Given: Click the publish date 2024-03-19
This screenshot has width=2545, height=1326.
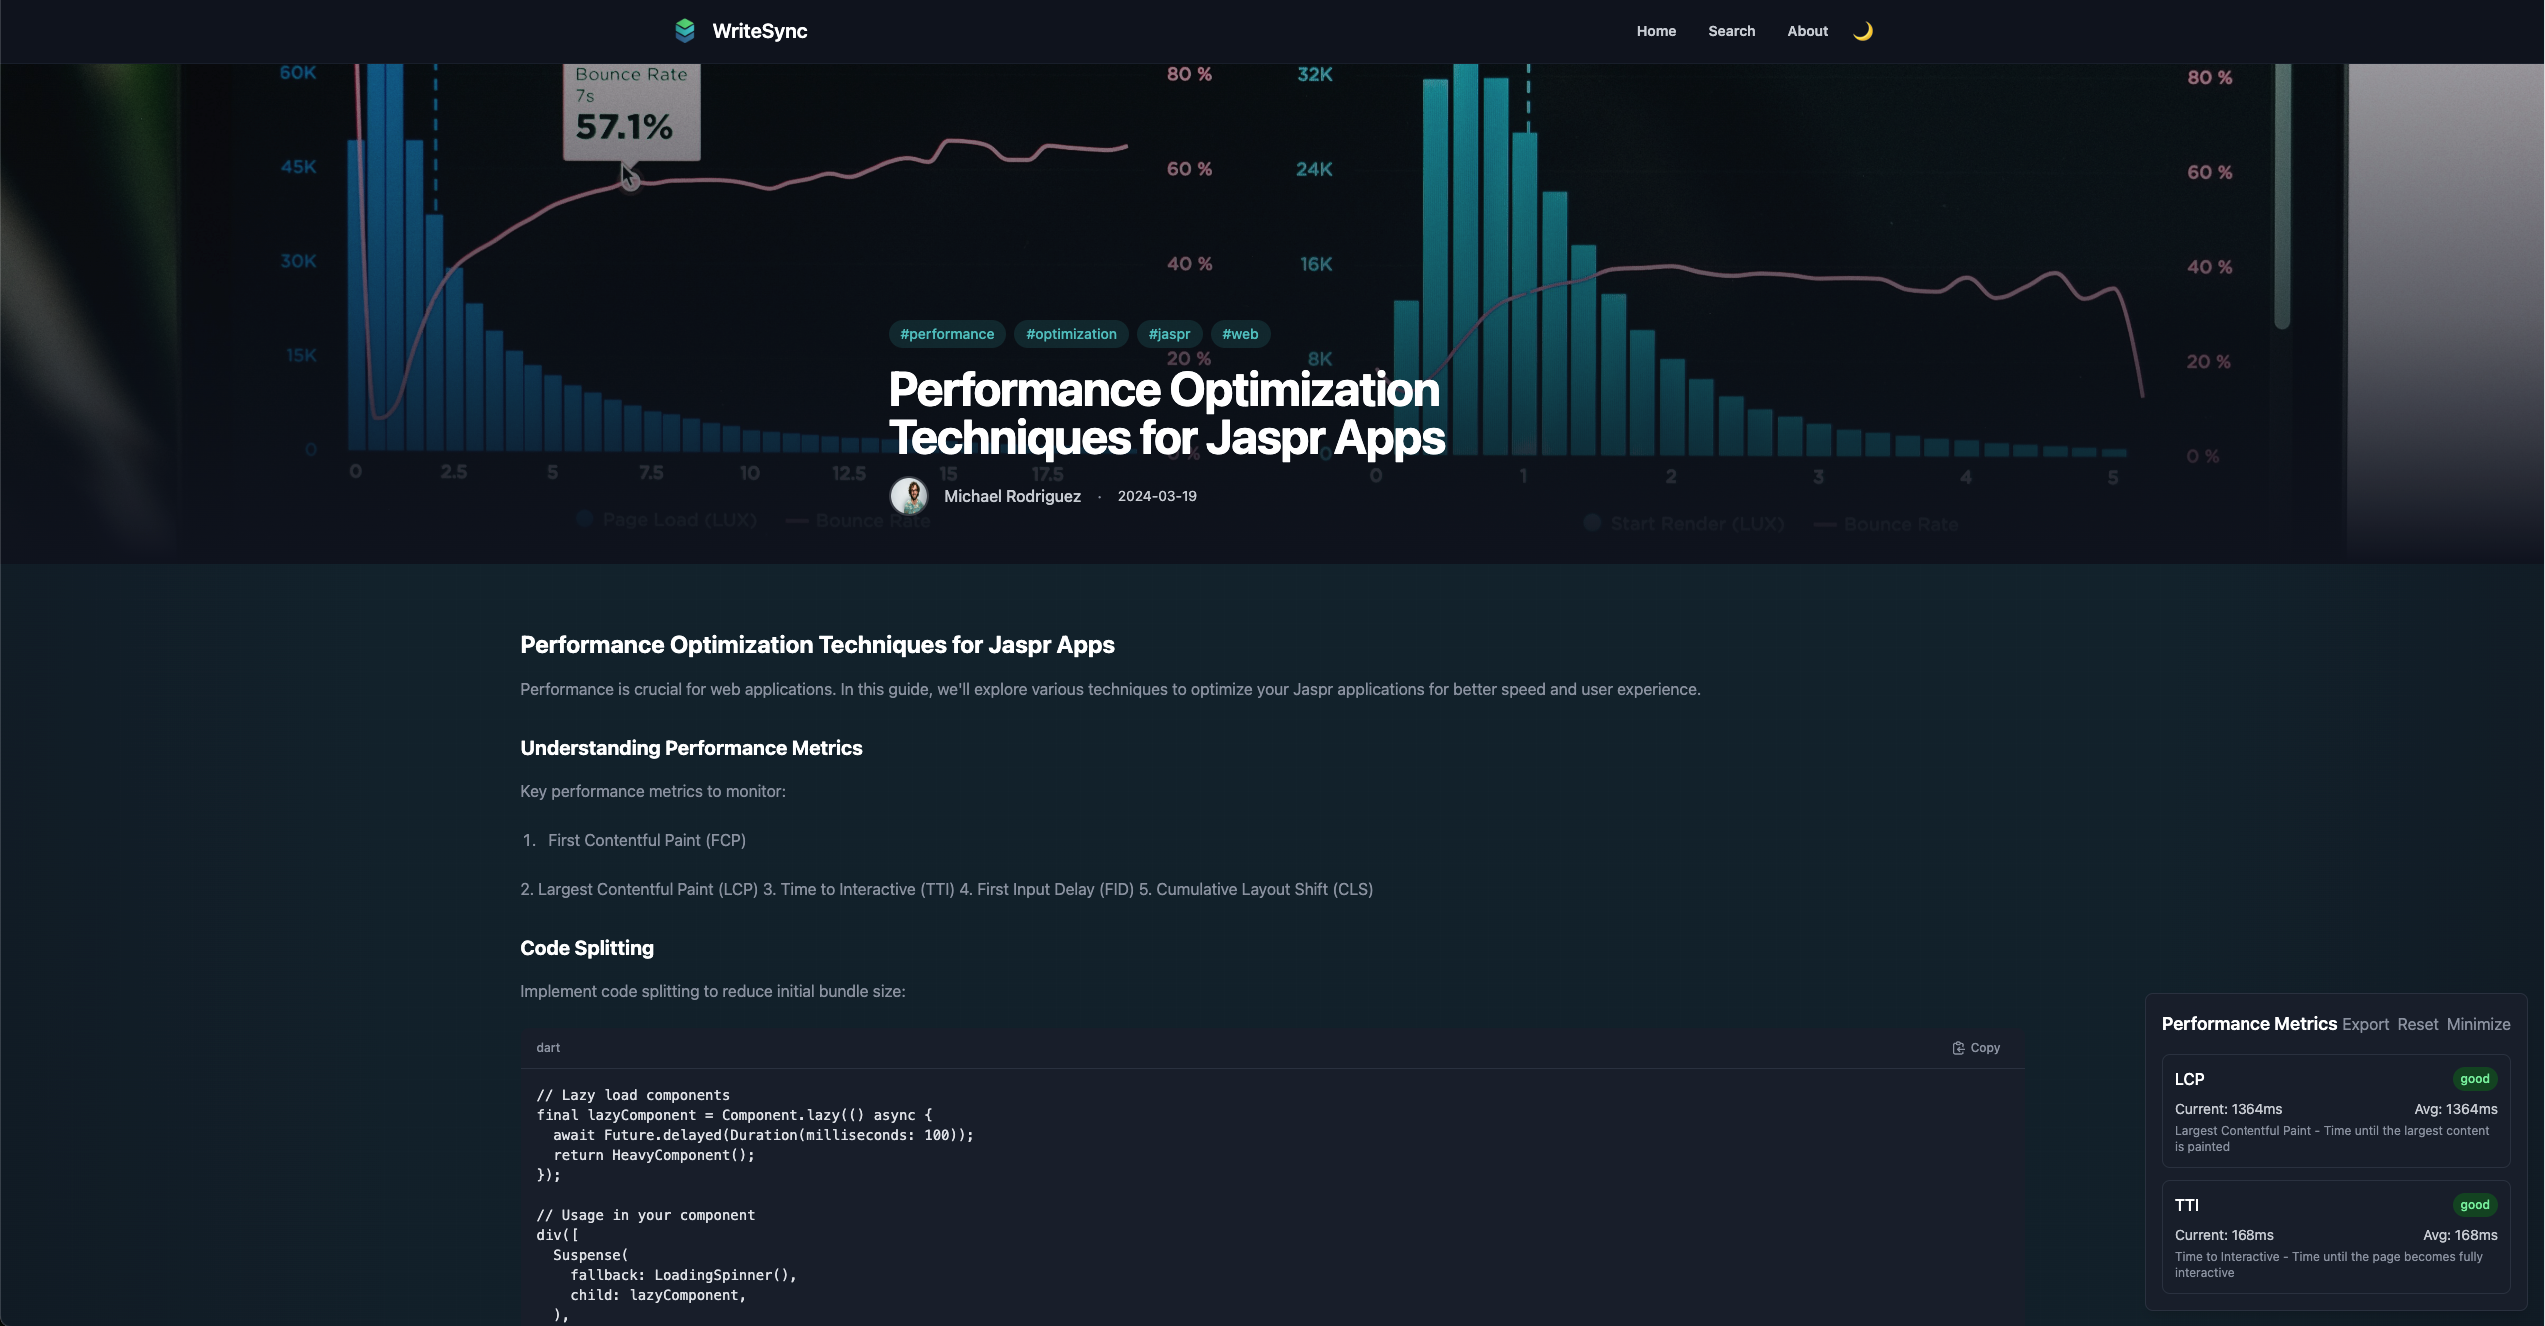Looking at the screenshot, I should coord(1157,496).
